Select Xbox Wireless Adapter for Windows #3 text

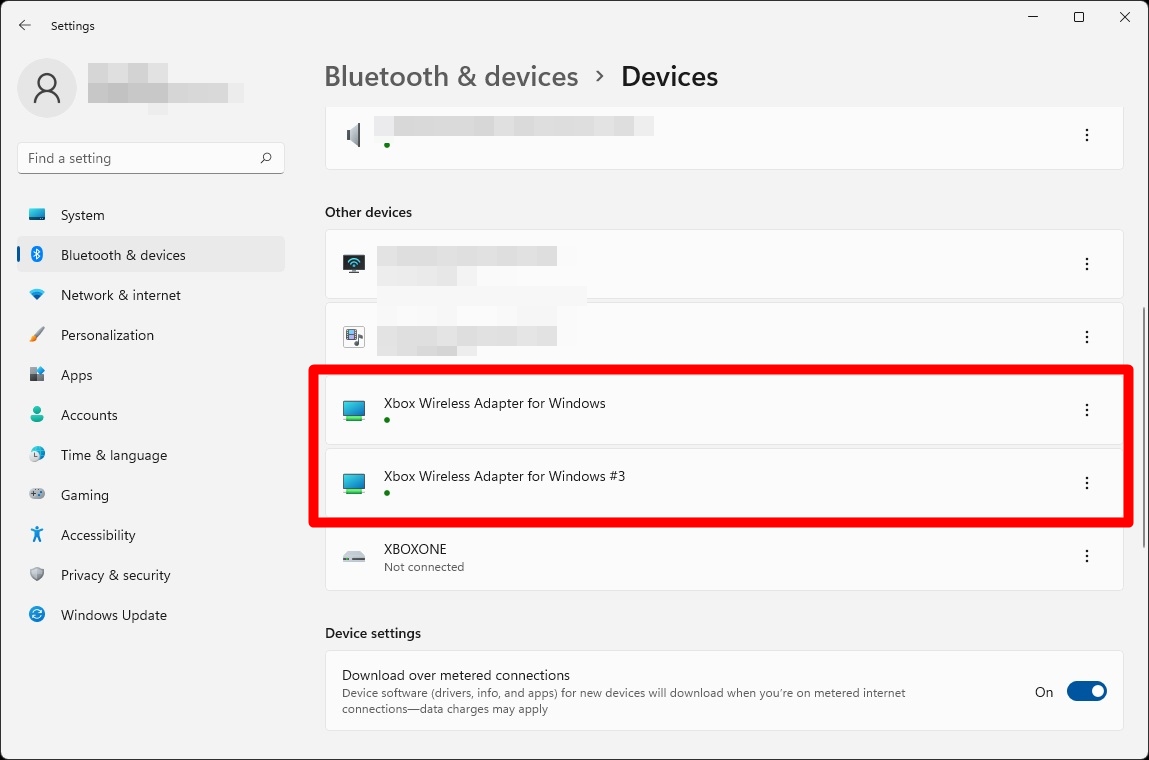(504, 476)
